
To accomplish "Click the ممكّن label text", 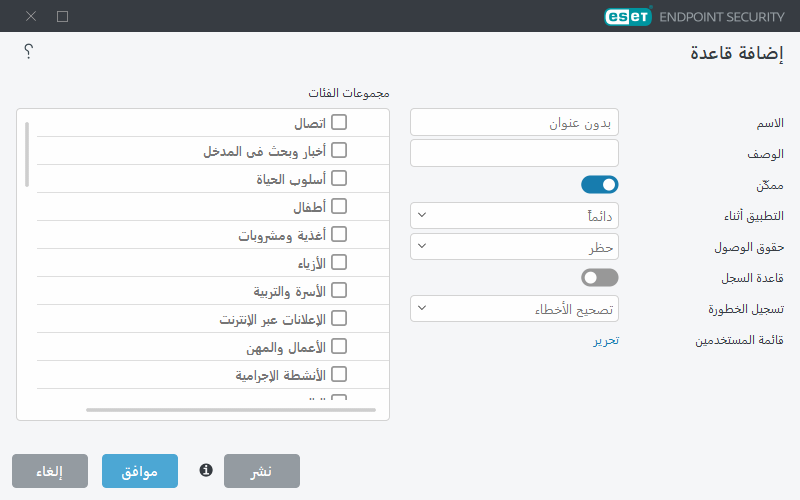I will pyautogui.click(x=770, y=185).
